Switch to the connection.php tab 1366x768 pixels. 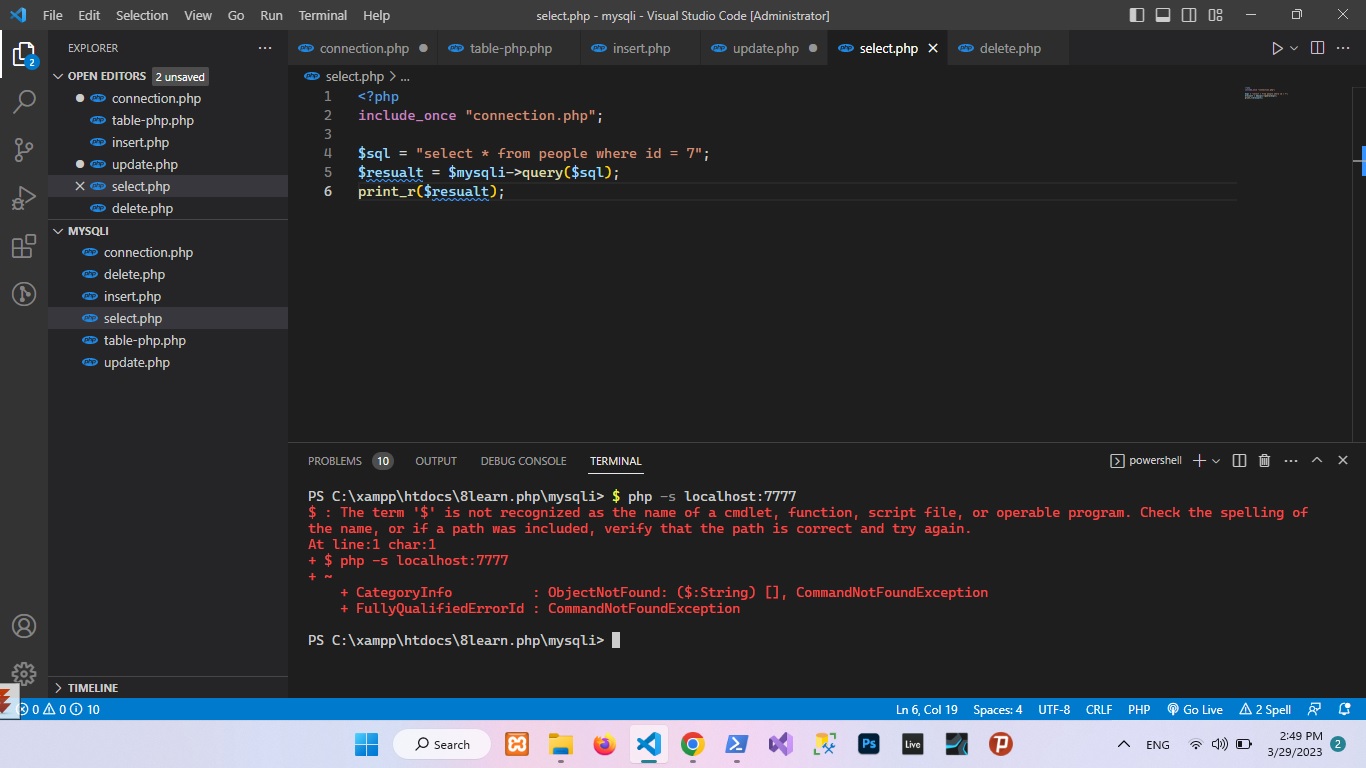point(364,48)
